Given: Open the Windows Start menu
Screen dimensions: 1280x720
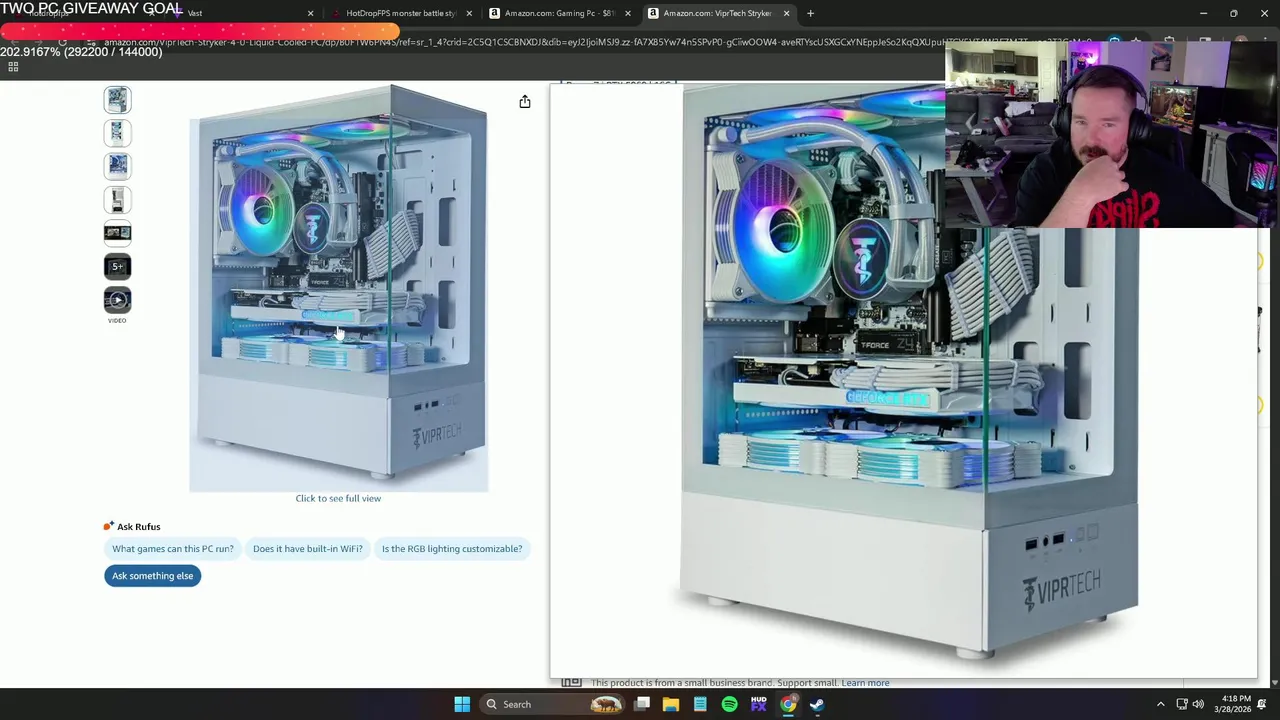Looking at the screenshot, I should click(462, 704).
